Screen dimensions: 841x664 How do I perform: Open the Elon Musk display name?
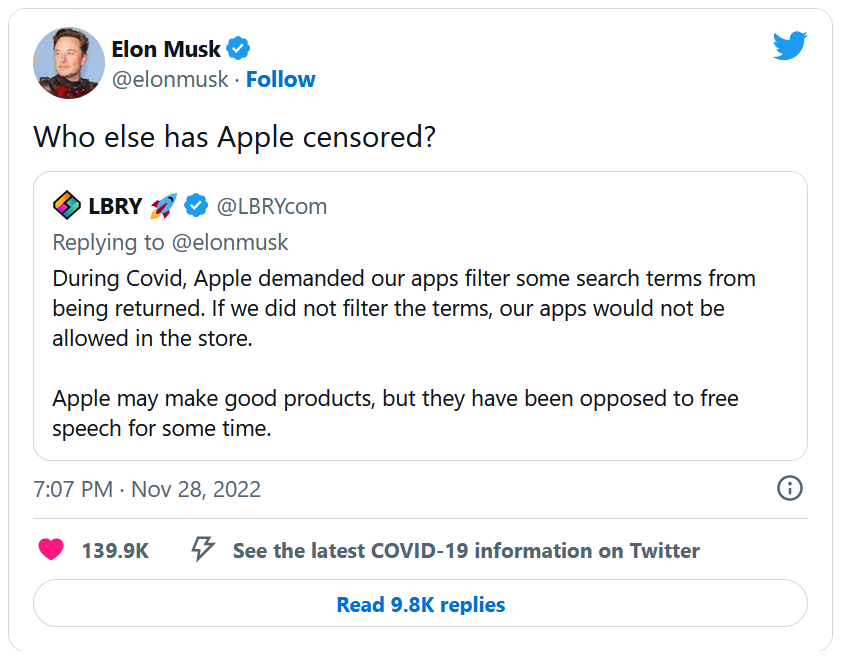tap(167, 48)
